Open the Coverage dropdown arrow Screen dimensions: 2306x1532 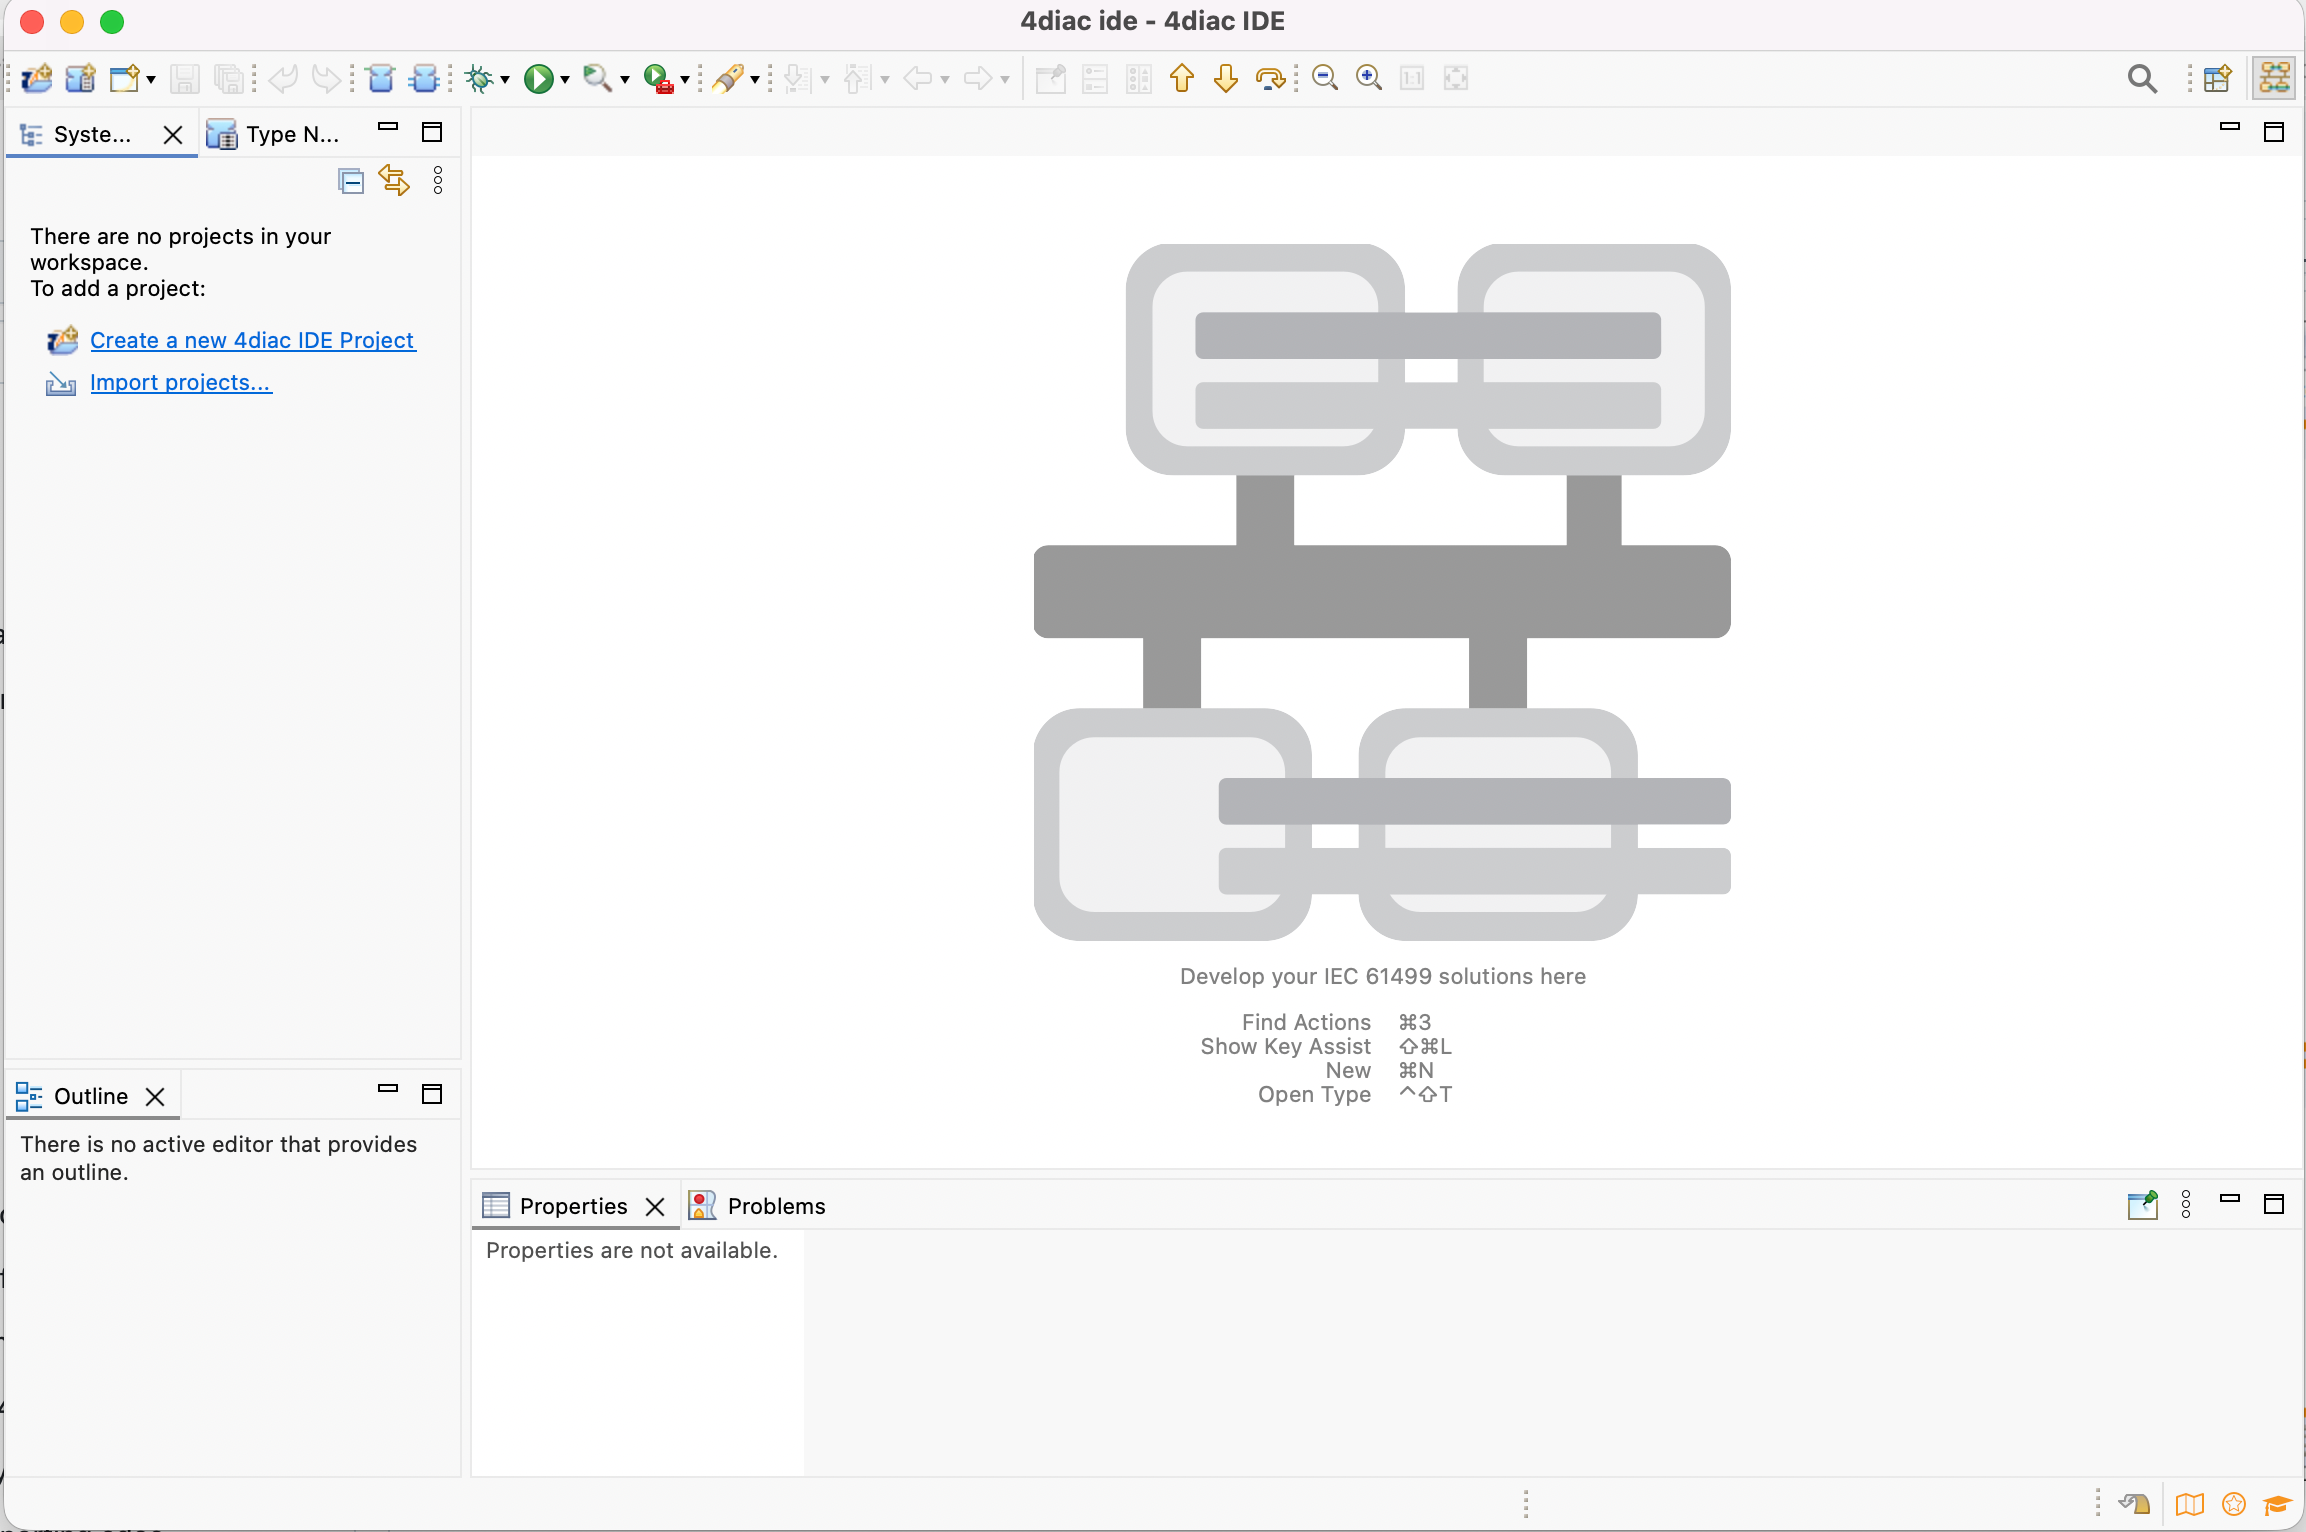click(x=625, y=80)
